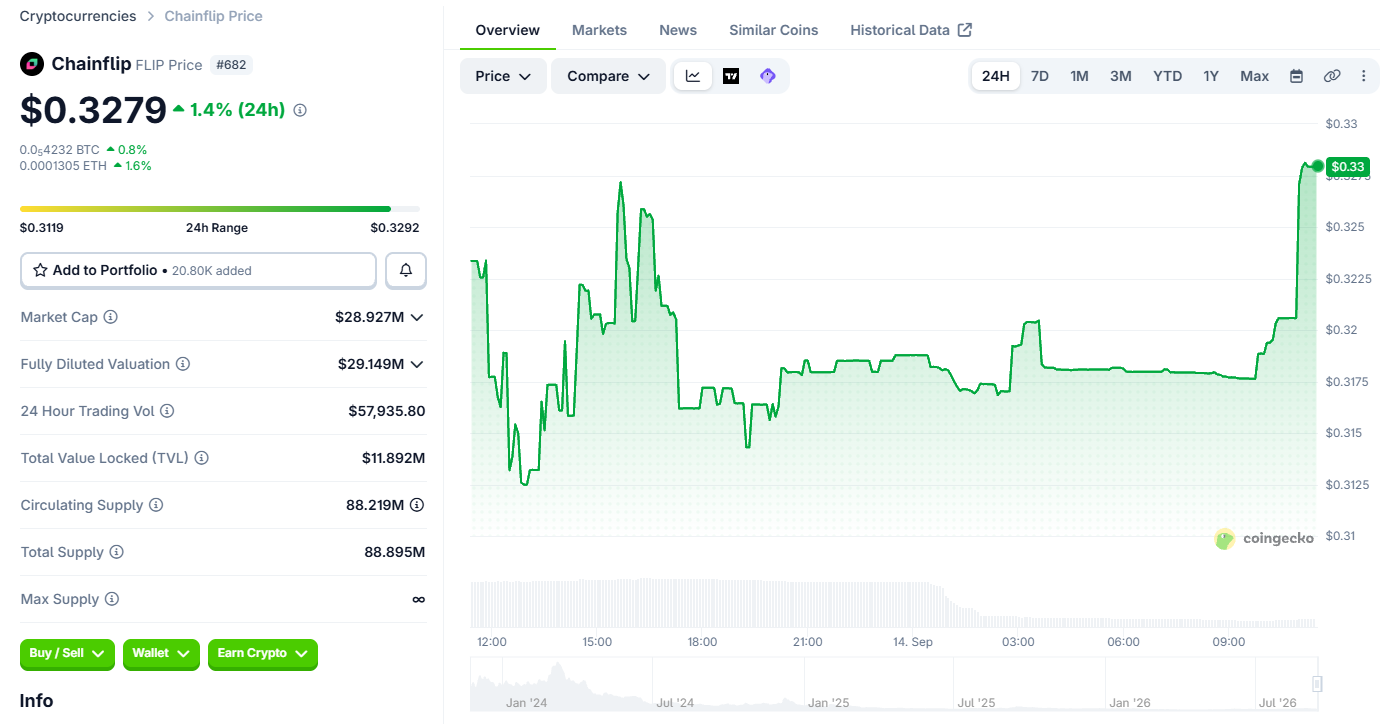Click the 24 Hour Trading Vol info icon
This screenshot has width=1383, height=724.
pyautogui.click(x=167, y=411)
